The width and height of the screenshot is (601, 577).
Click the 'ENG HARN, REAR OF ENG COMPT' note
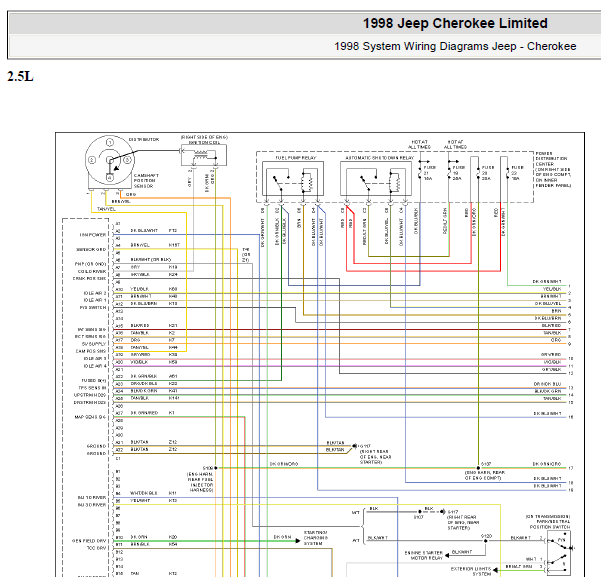click(485, 475)
